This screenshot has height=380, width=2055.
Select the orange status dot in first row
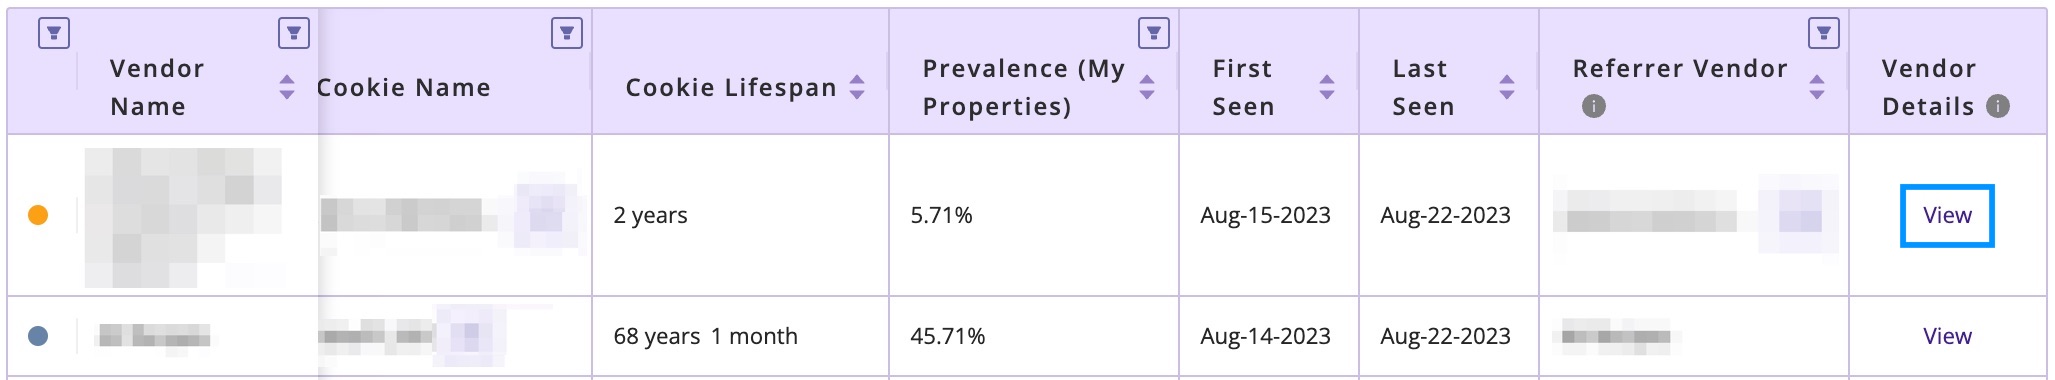pos(38,215)
